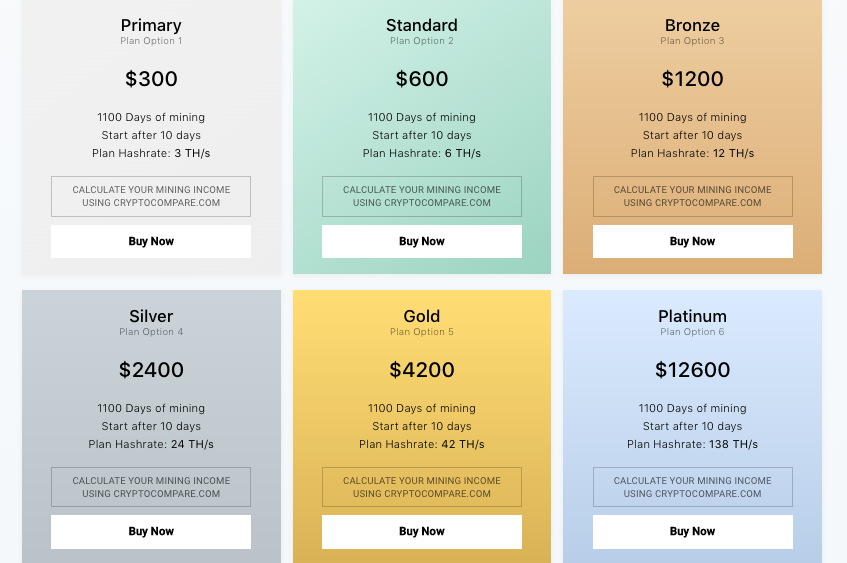Purchase the Bronze plan via Buy Now
Screen dimensions: 847x563
[692, 241]
